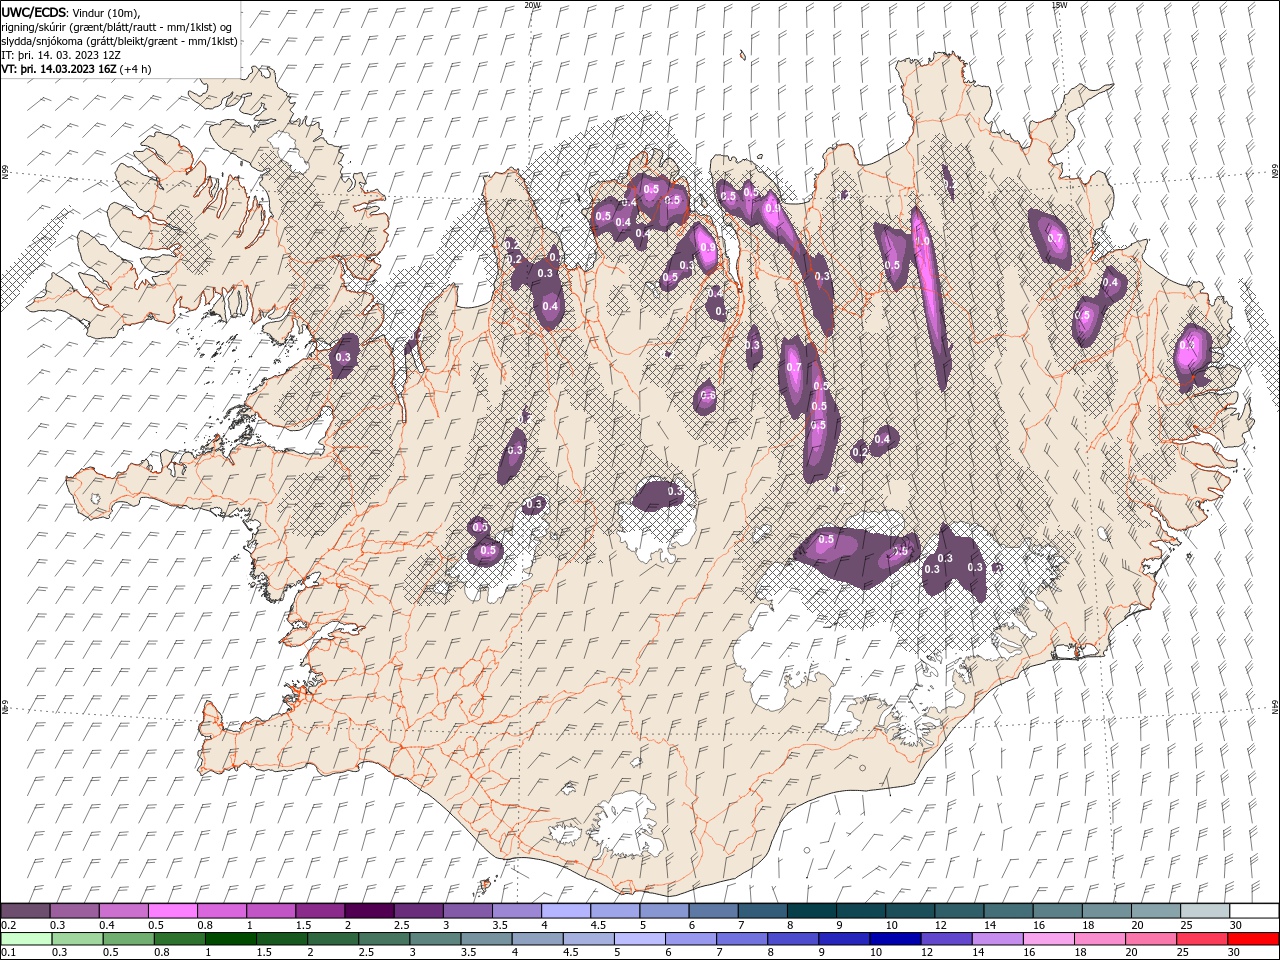Pick the darkest purple 2 swatch in top legend row
Screen dimensions: 1280x960
click(369, 910)
